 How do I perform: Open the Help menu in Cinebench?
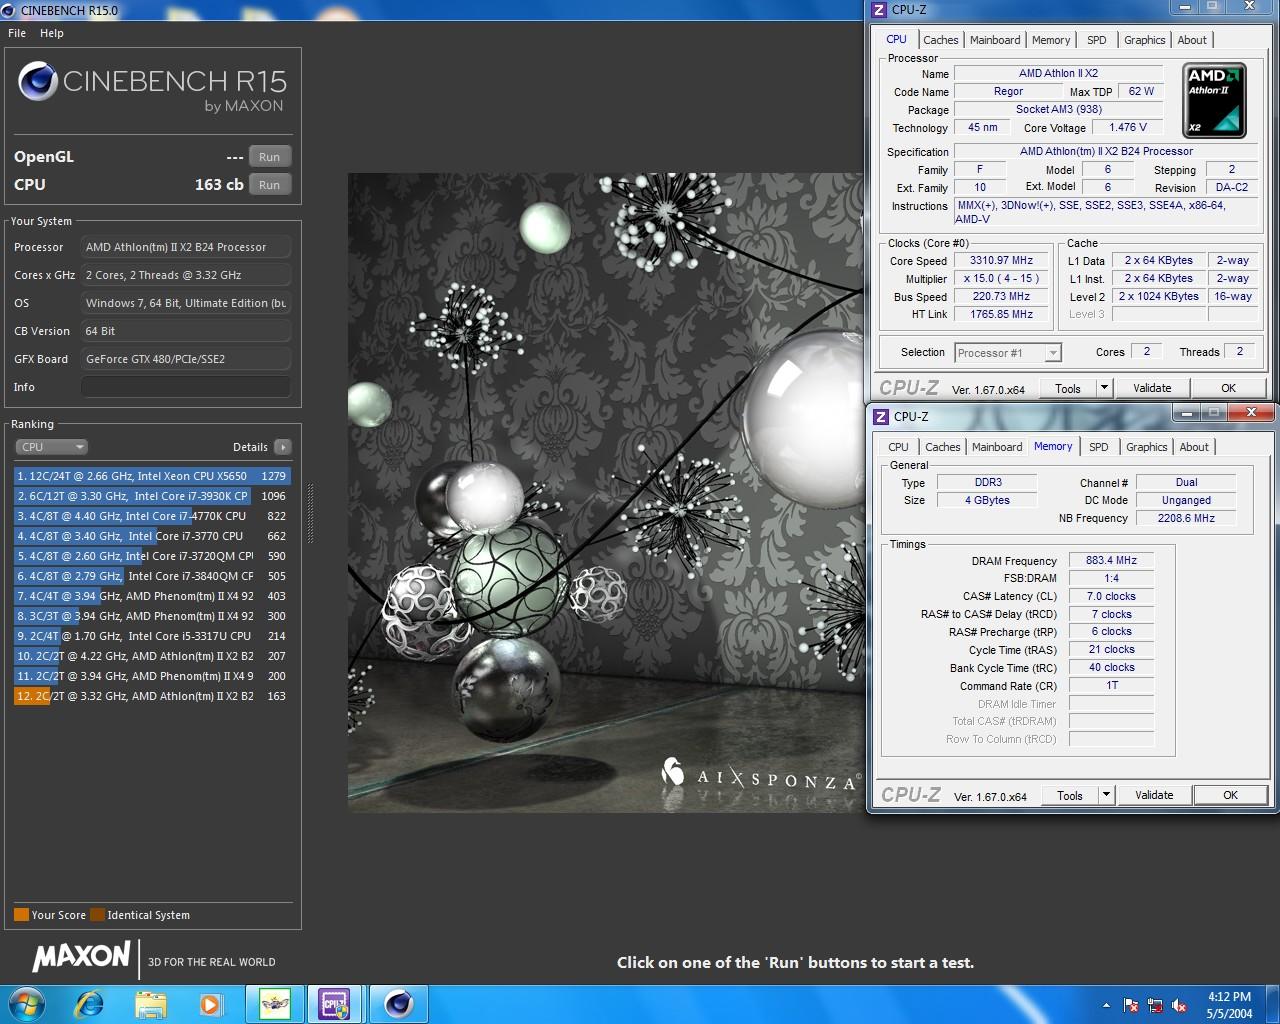point(52,33)
